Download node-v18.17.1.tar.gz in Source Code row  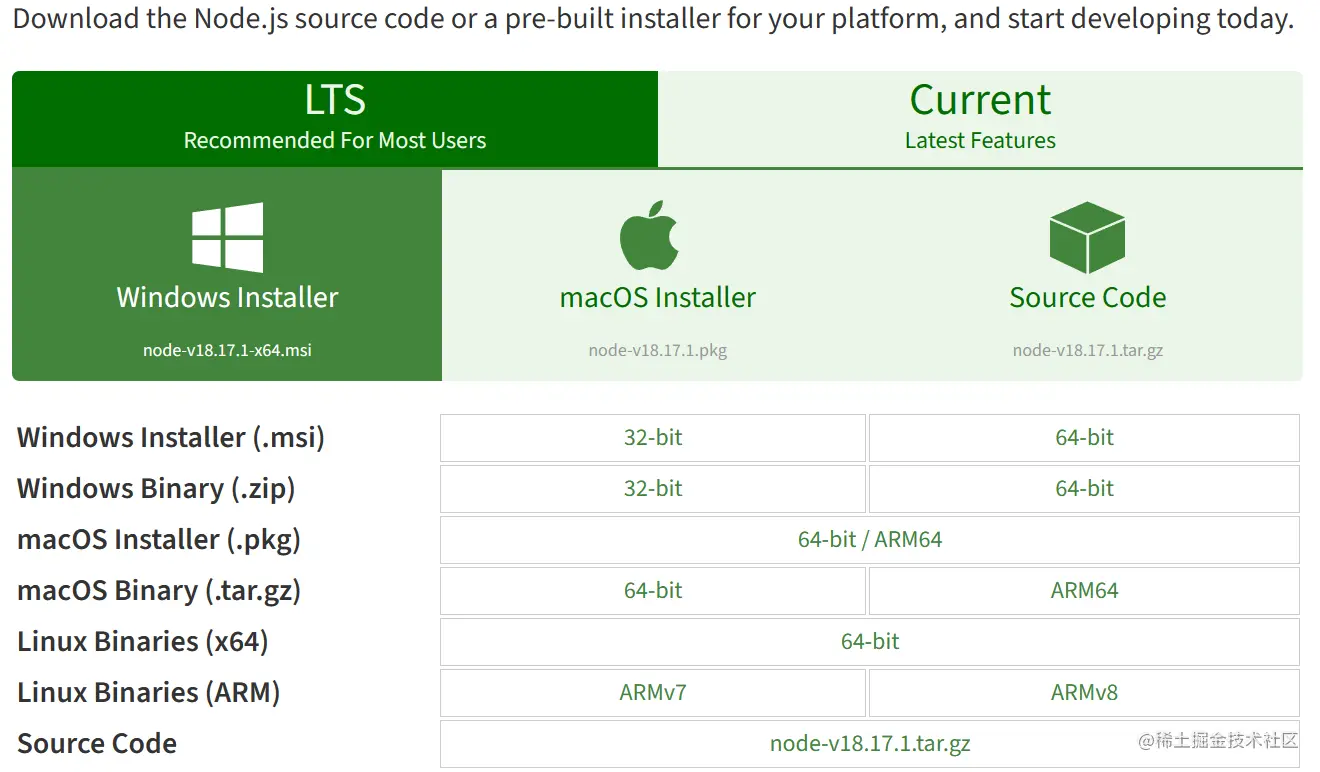coord(870,744)
